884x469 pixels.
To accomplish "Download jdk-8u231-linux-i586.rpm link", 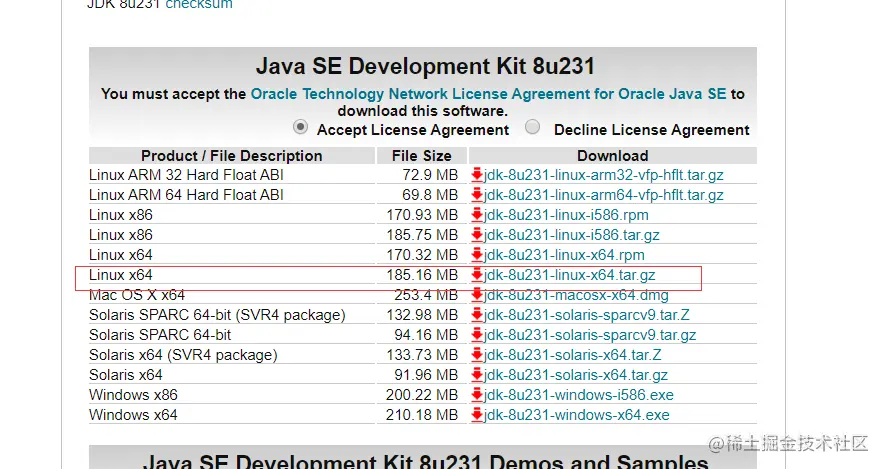I will click(x=566, y=215).
